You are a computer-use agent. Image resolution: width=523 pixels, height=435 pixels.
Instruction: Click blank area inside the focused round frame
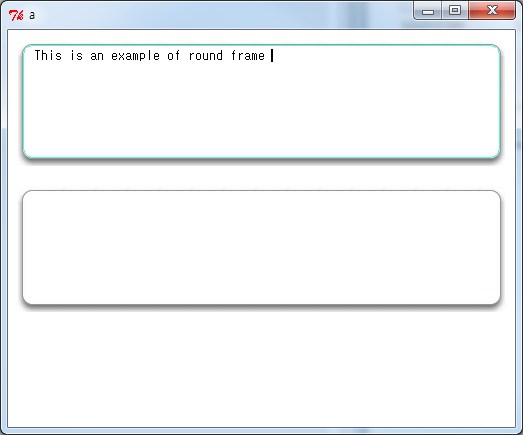pyautogui.click(x=262, y=110)
